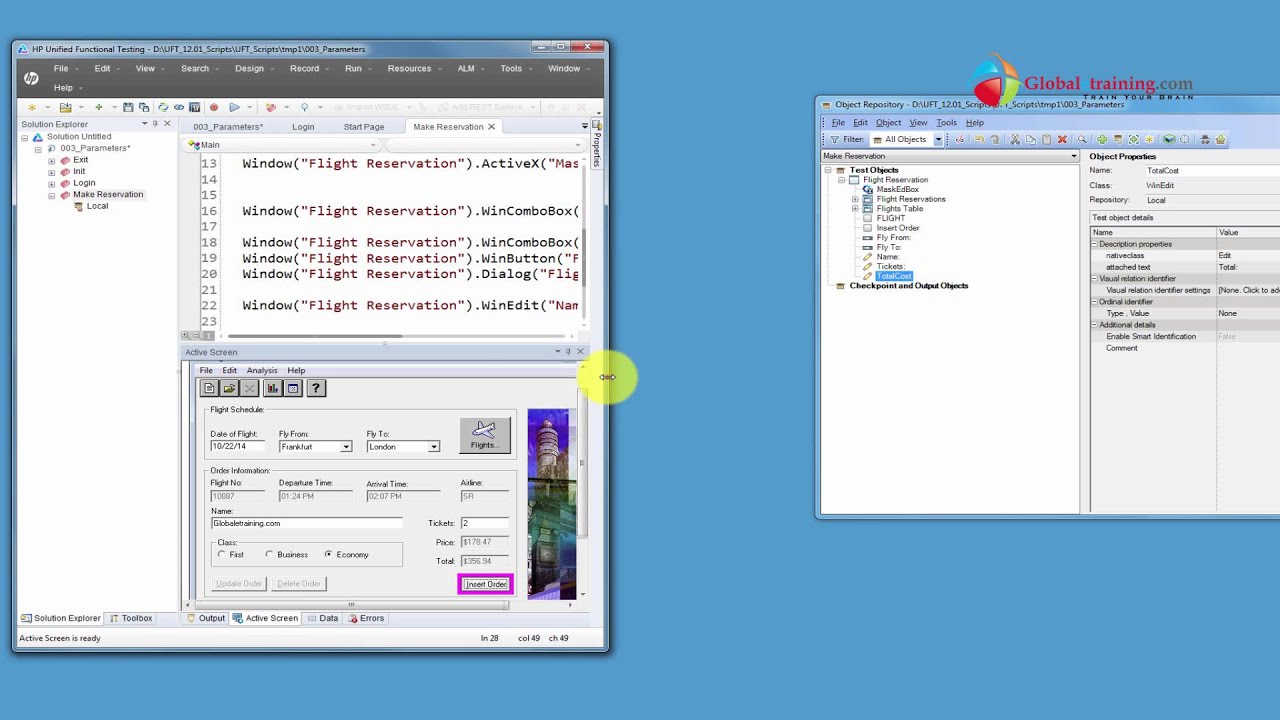Click the Properties side tab in UFT
The height and width of the screenshot is (720, 1280).
coord(597,143)
